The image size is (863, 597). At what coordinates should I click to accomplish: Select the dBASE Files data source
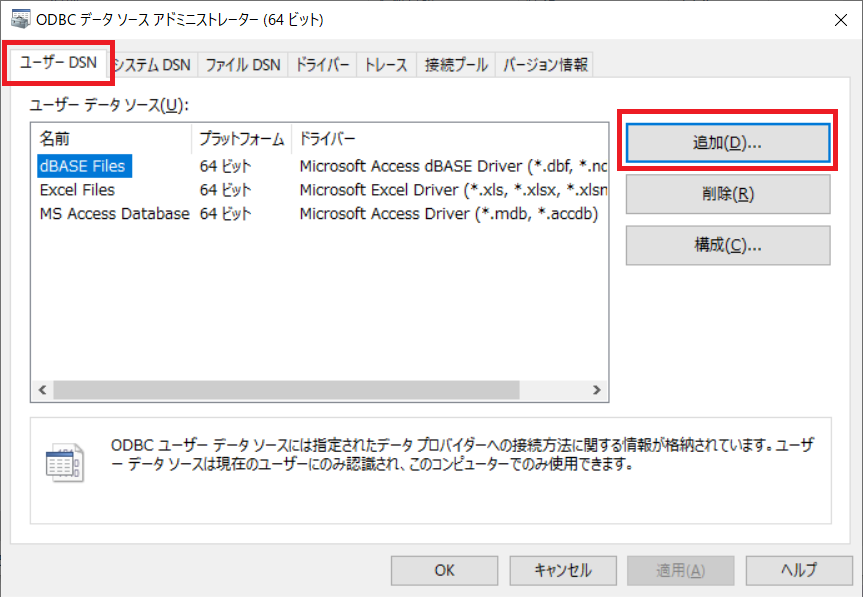click(84, 166)
